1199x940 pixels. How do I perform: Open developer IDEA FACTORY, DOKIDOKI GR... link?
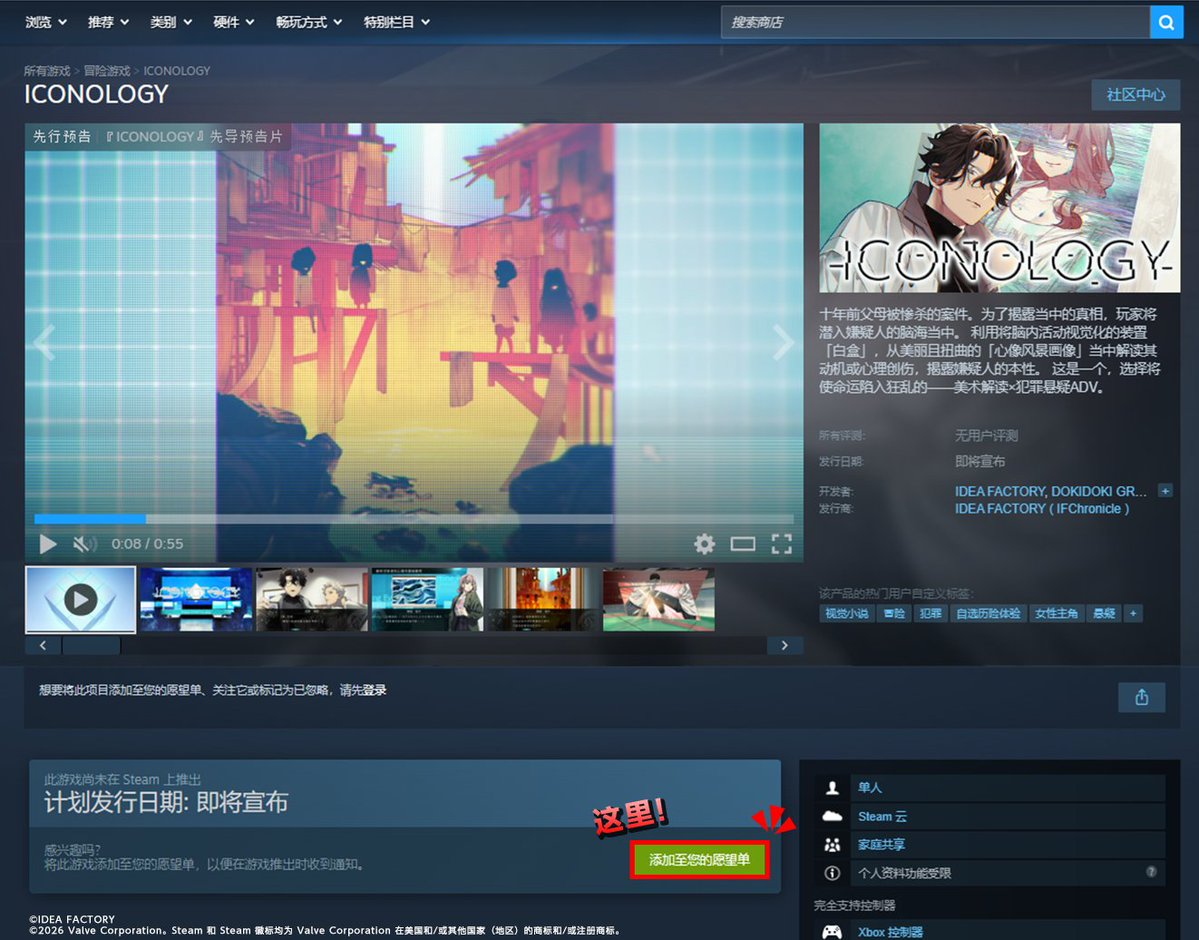click(1051, 491)
